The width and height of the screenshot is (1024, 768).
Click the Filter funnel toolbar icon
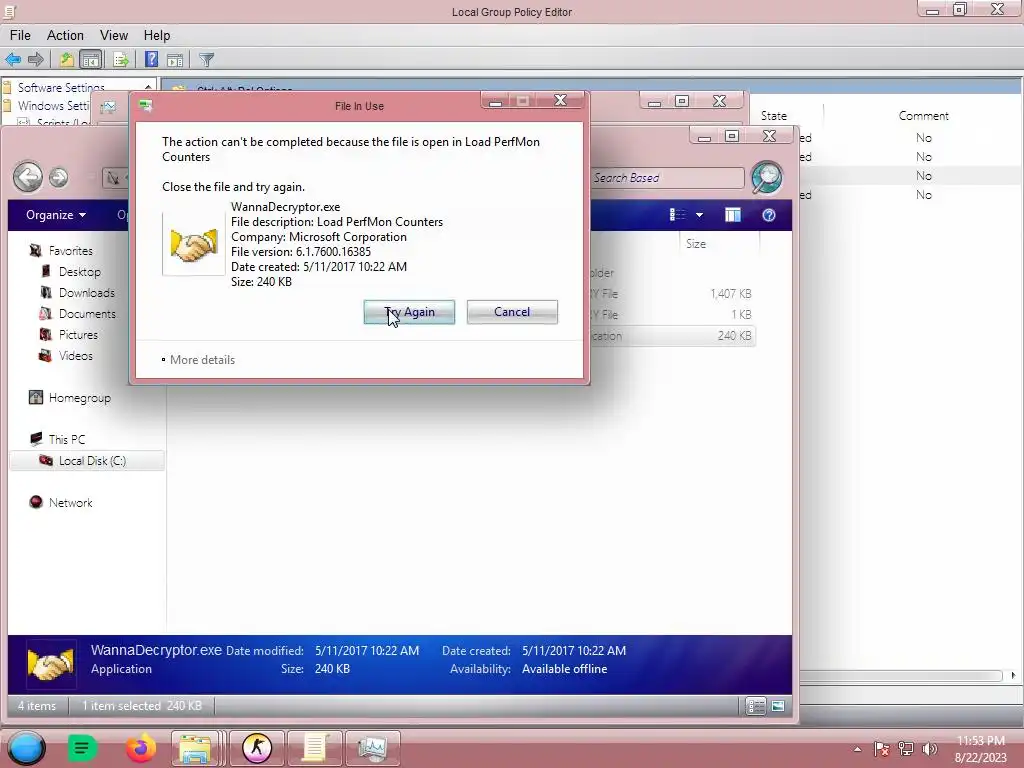[x=206, y=60]
